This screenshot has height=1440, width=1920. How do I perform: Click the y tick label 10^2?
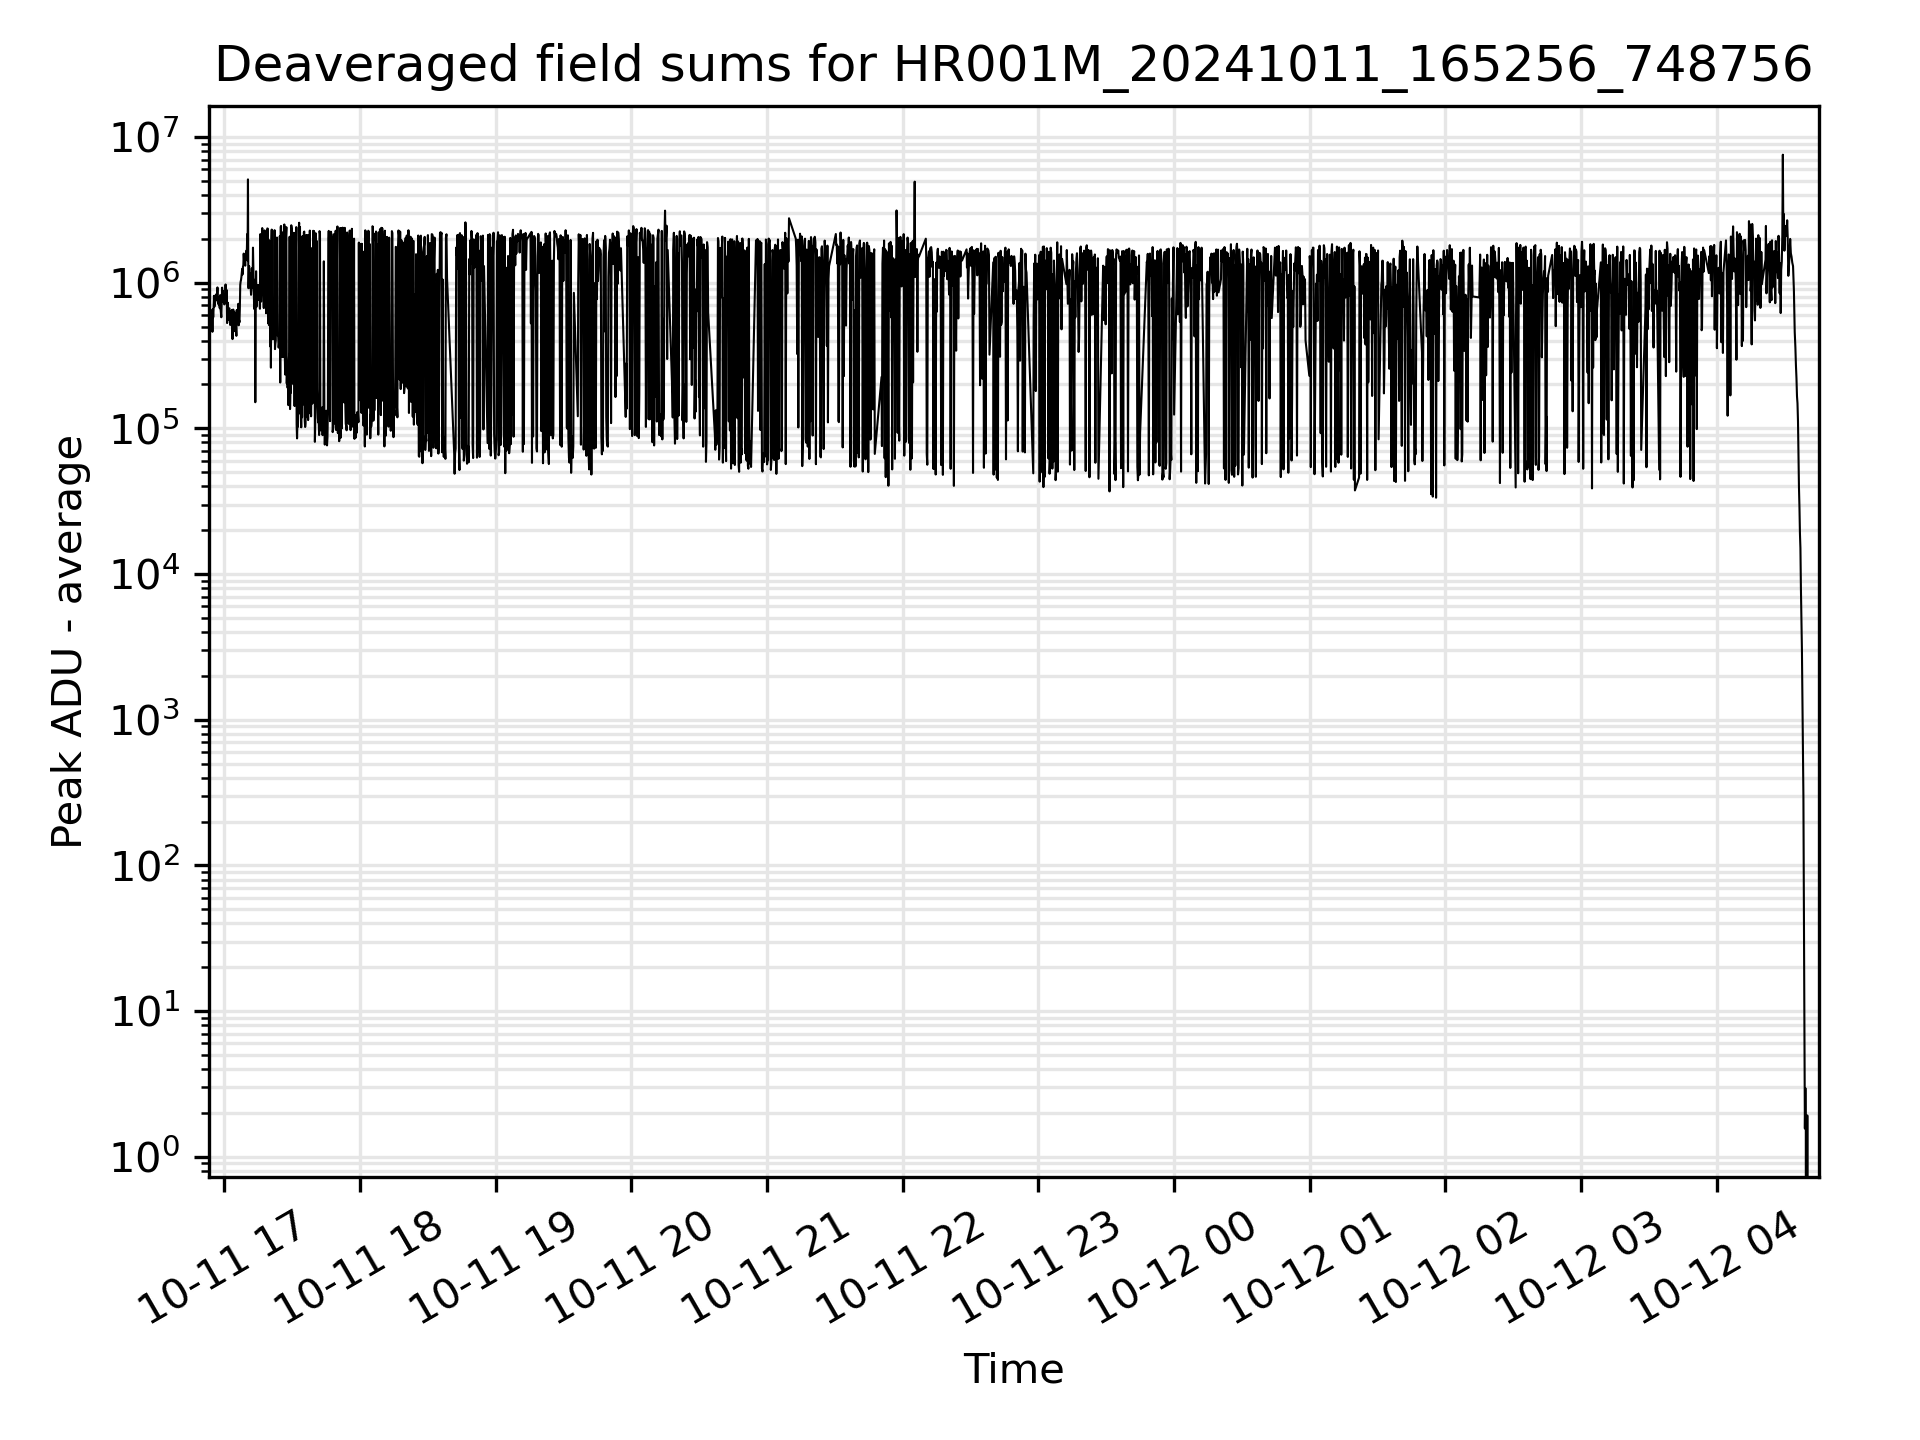145,866
